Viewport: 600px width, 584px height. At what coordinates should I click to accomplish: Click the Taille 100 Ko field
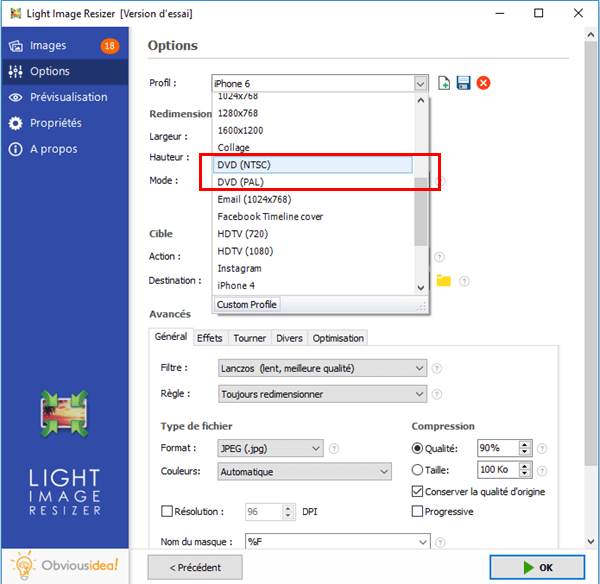click(x=498, y=470)
